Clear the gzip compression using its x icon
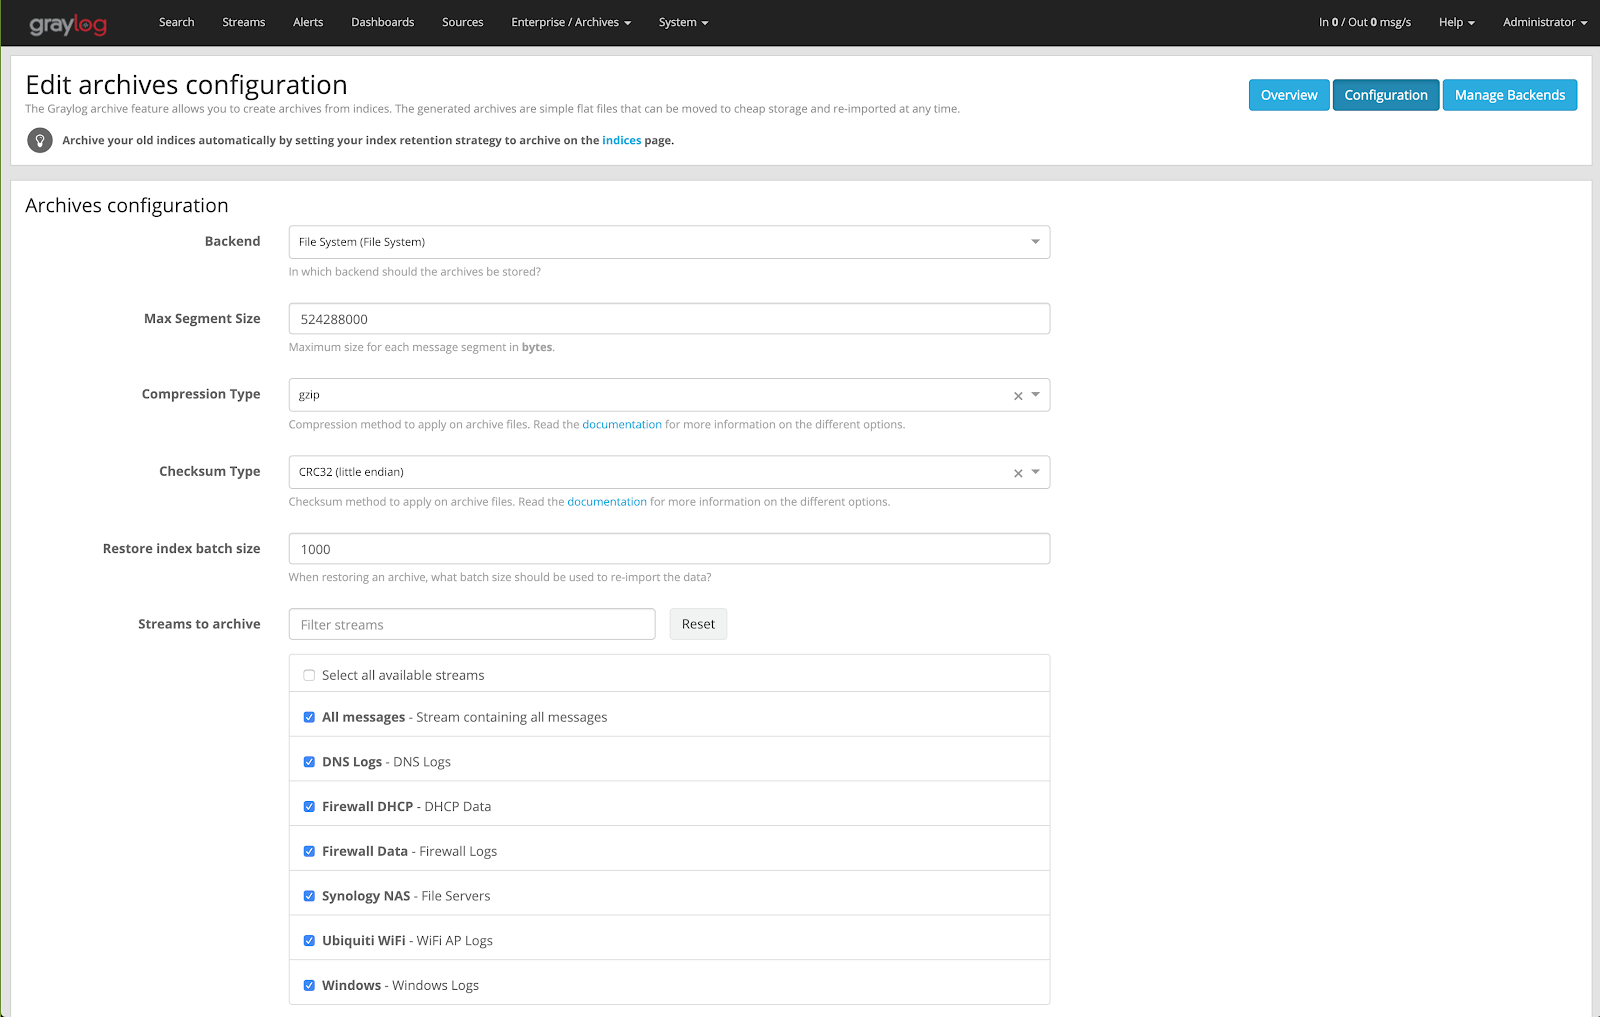This screenshot has width=1600, height=1017. [1017, 395]
